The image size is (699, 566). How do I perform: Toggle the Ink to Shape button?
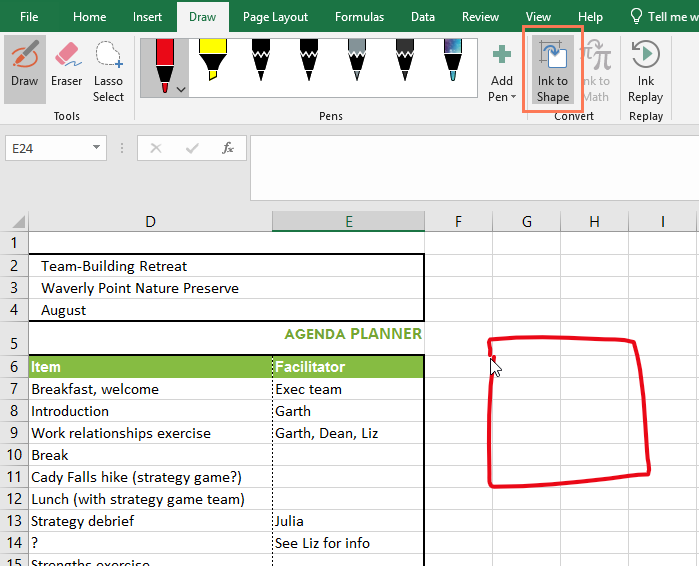pos(553,70)
